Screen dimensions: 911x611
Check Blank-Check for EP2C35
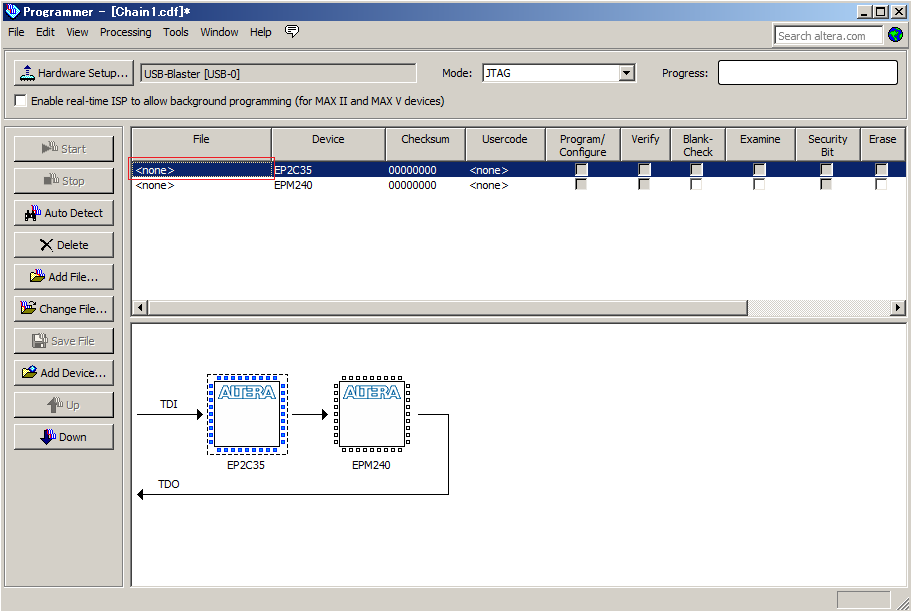tap(696, 170)
